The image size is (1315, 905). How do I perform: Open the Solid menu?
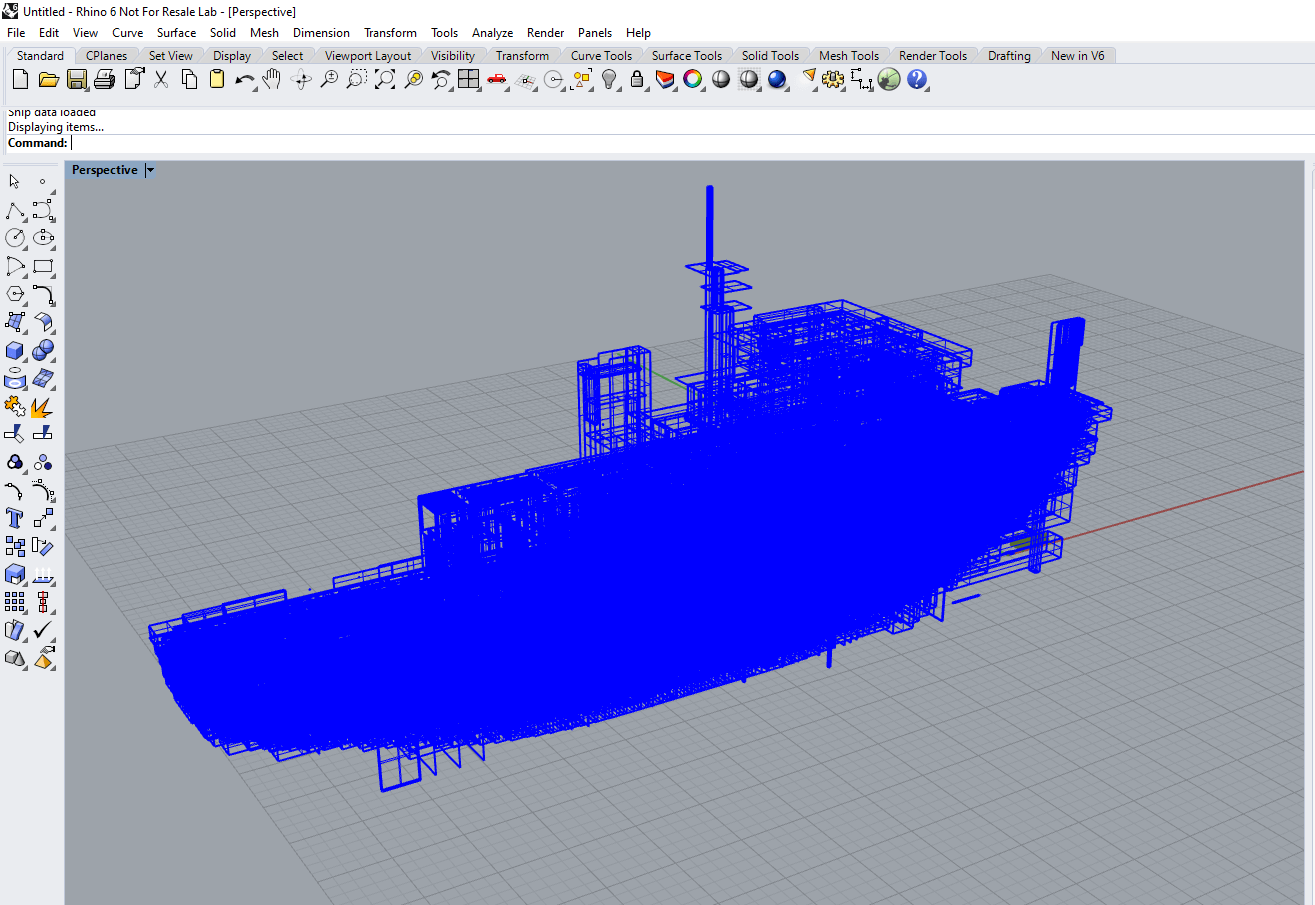[x=223, y=32]
